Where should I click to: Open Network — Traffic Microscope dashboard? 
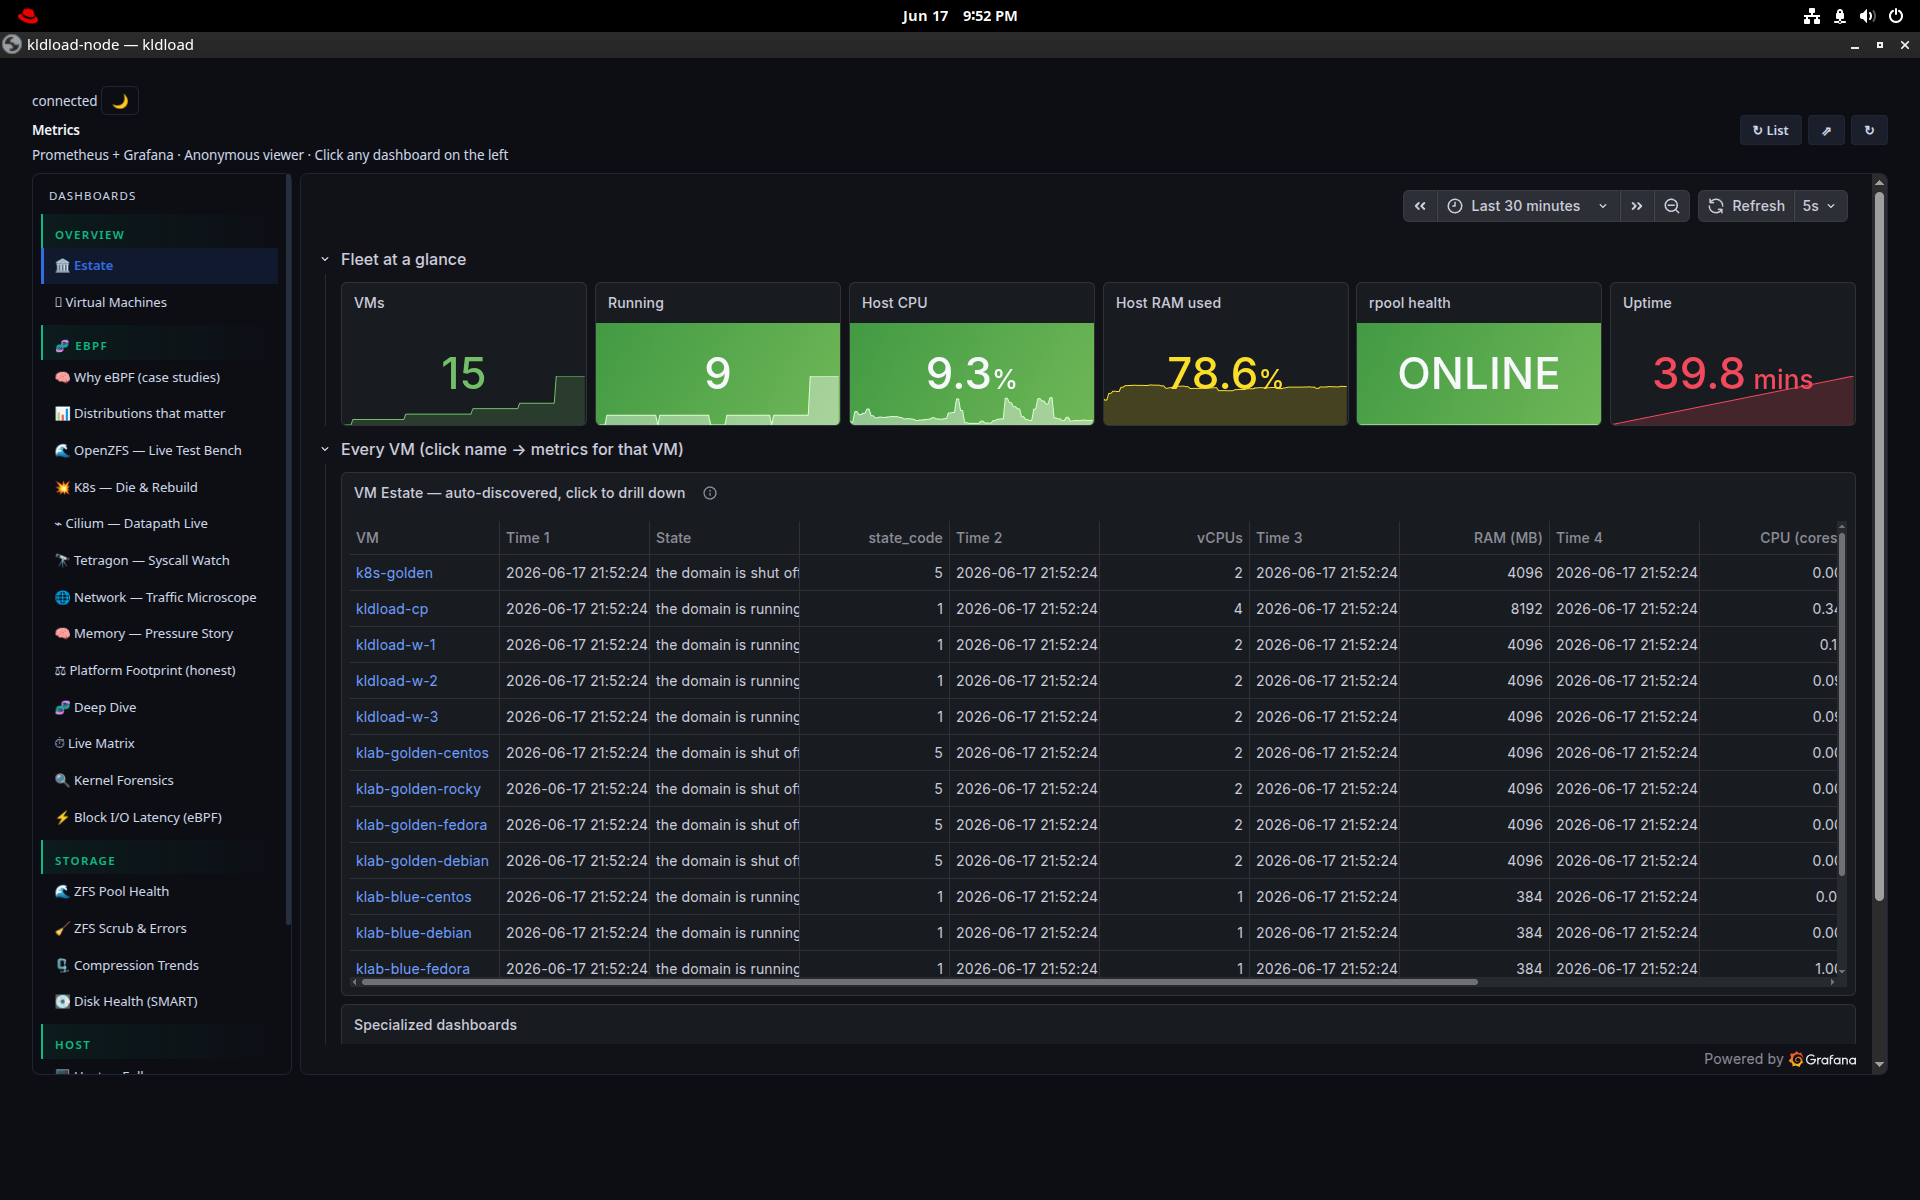click(x=160, y=598)
